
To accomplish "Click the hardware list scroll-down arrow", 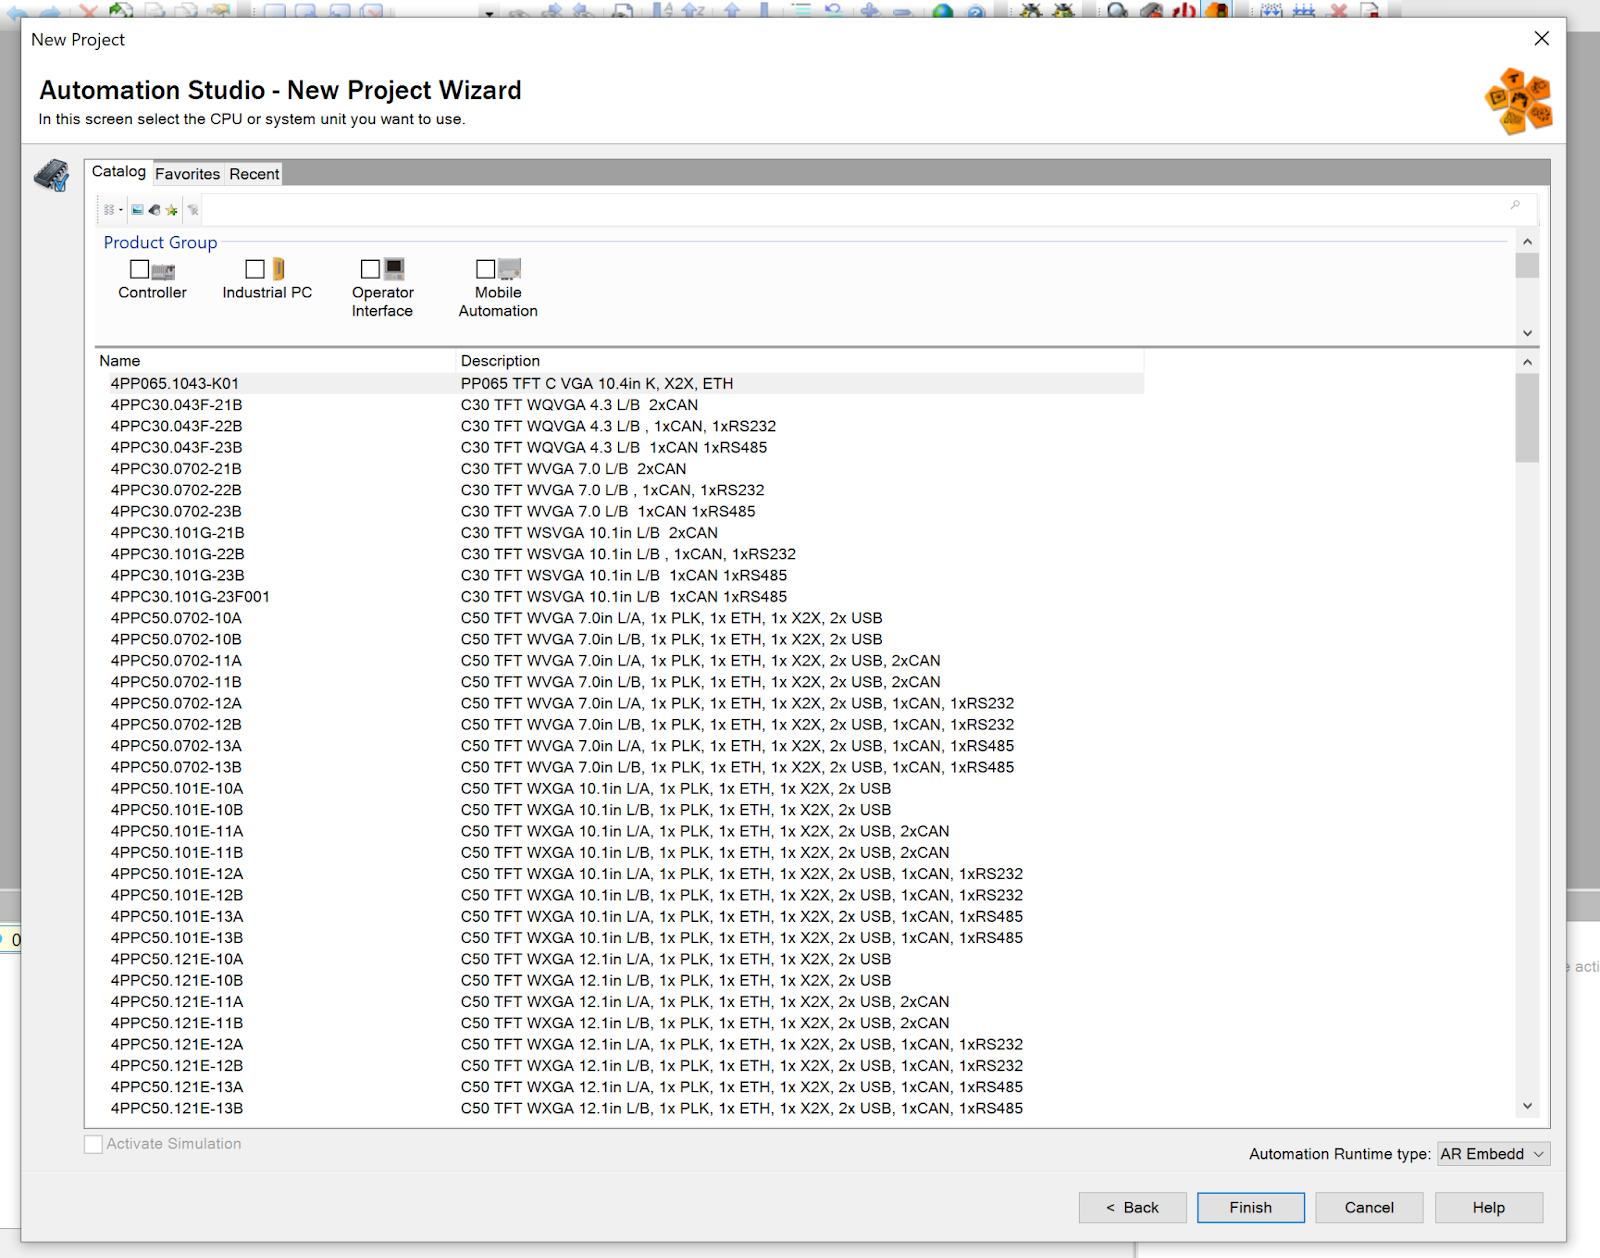I will (1527, 1106).
